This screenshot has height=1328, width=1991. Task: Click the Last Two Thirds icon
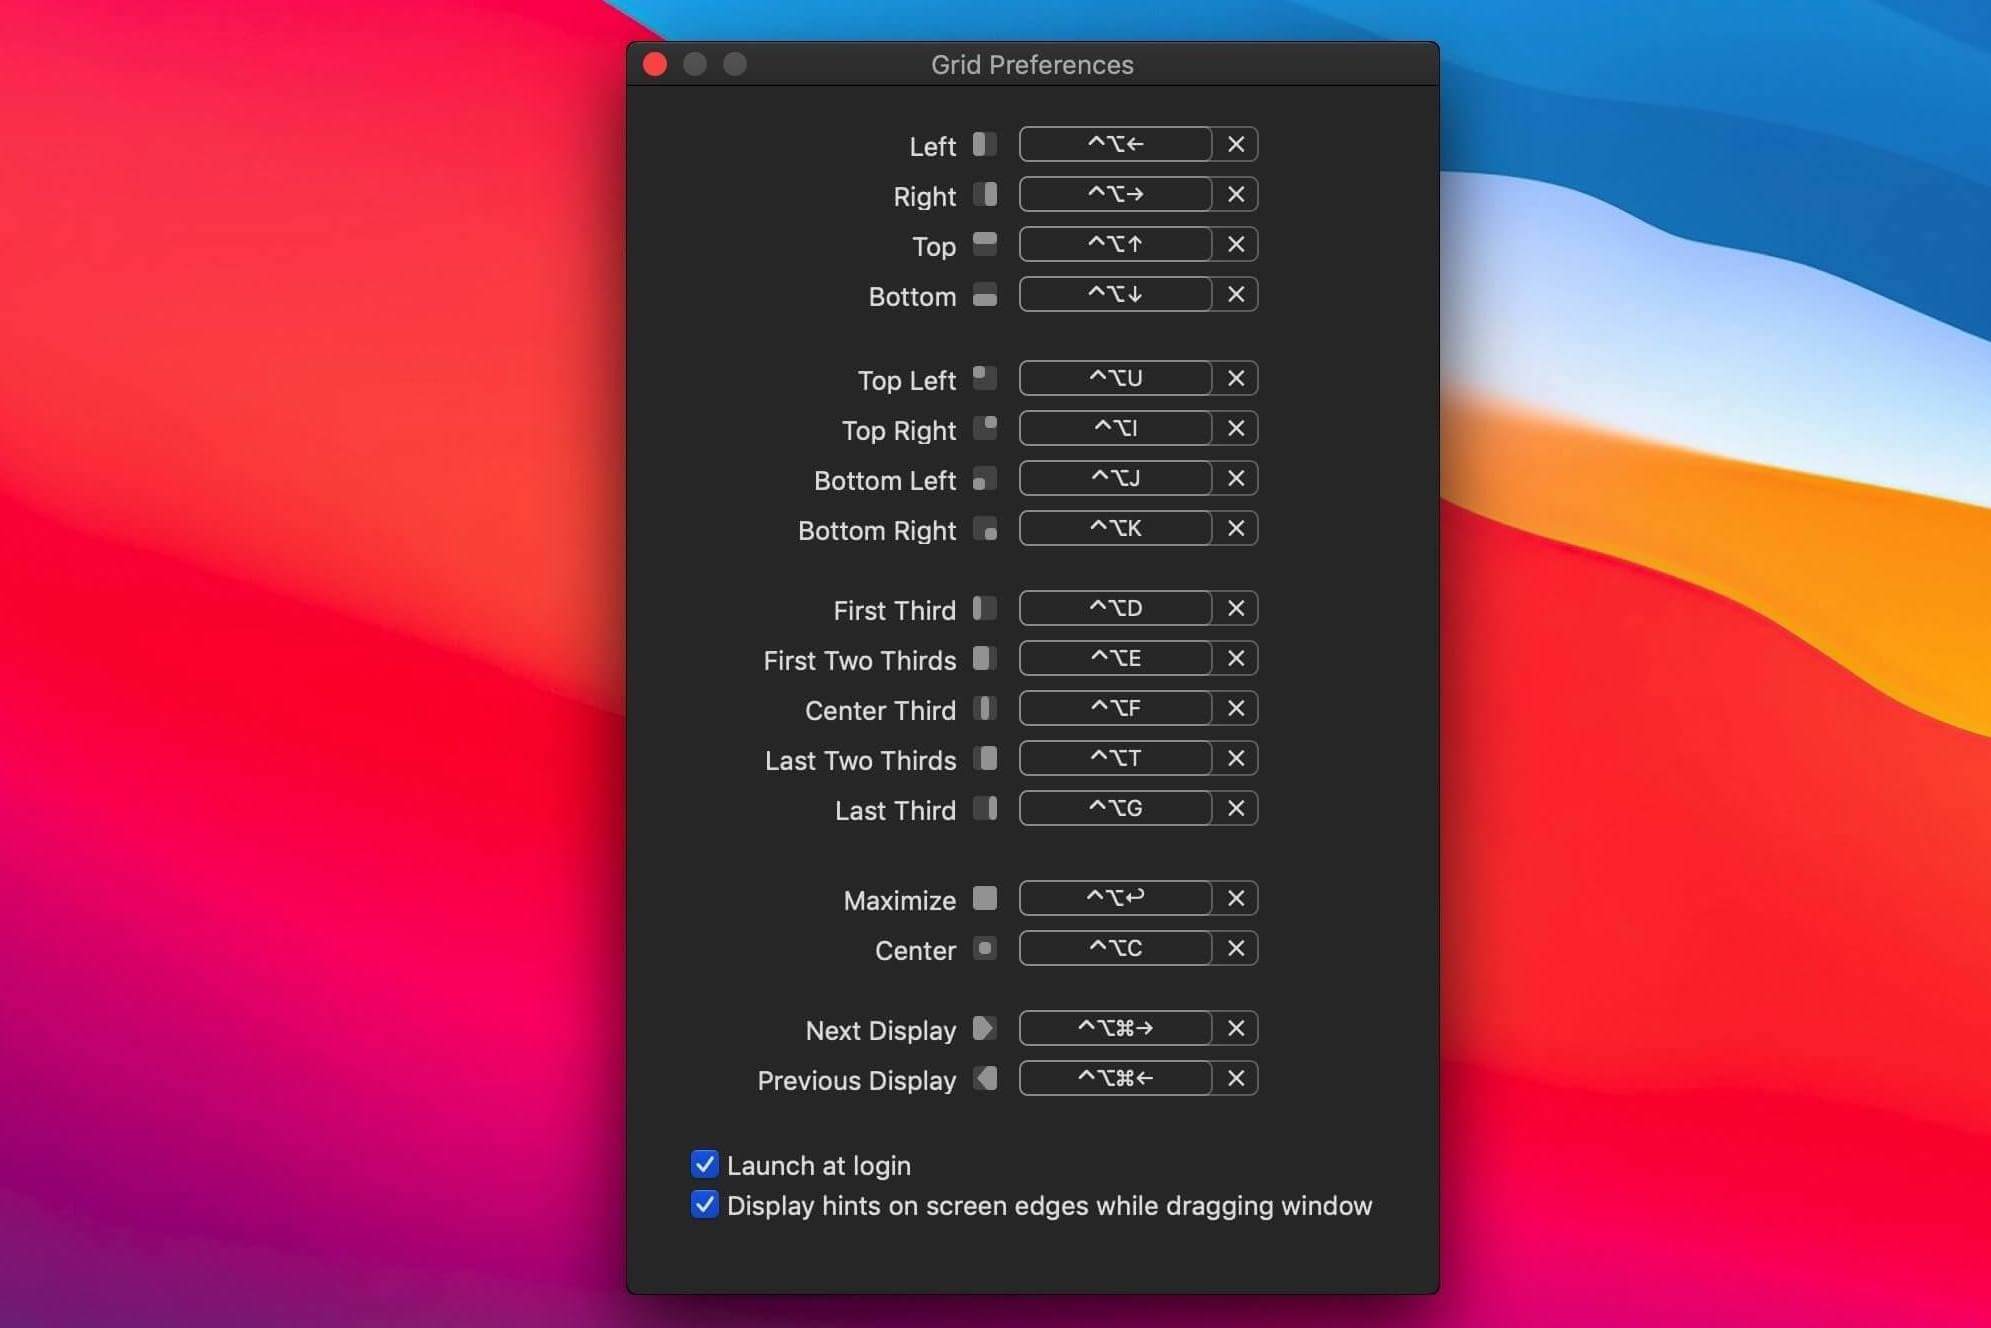[x=985, y=759]
